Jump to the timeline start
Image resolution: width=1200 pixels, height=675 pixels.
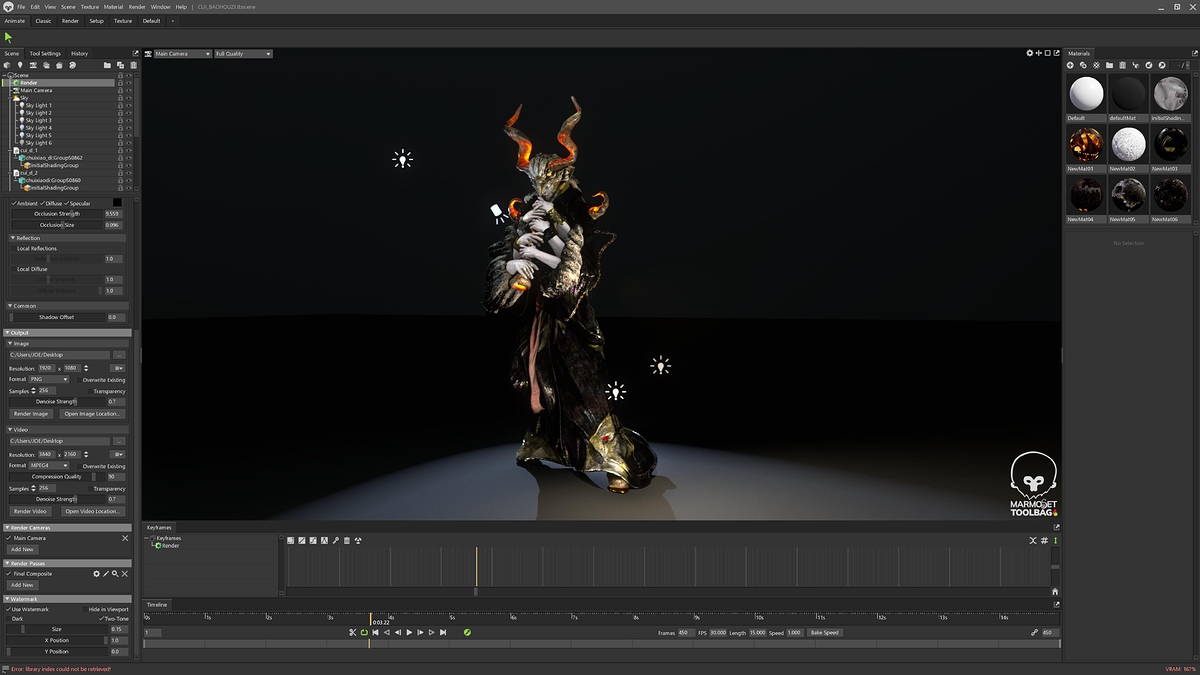(376, 632)
